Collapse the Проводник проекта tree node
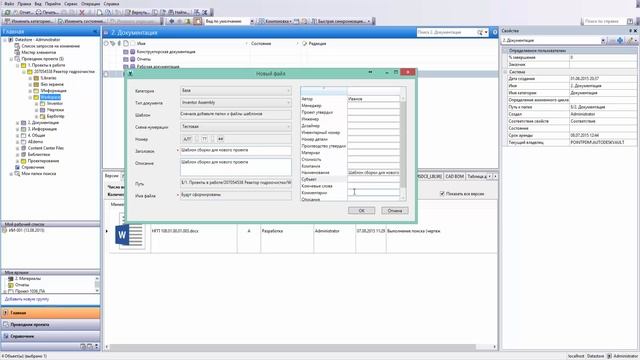 (11, 59)
